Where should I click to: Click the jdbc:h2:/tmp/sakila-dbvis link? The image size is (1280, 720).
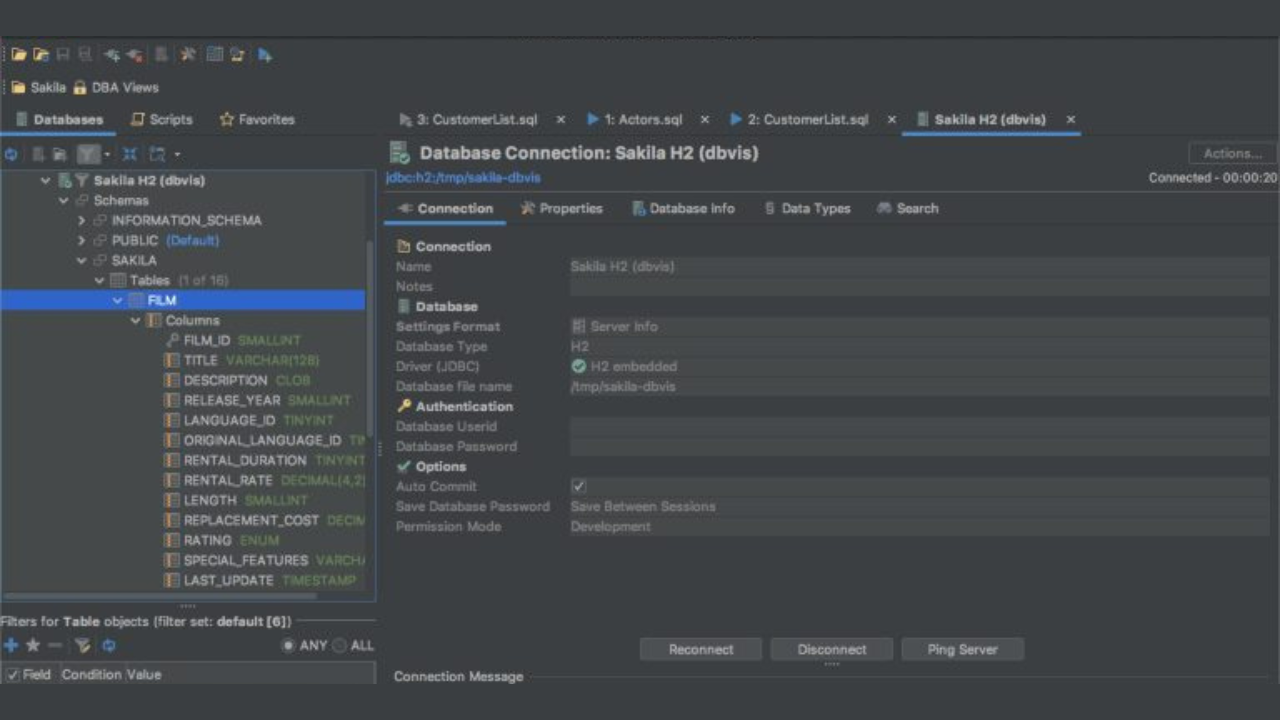[463, 178]
